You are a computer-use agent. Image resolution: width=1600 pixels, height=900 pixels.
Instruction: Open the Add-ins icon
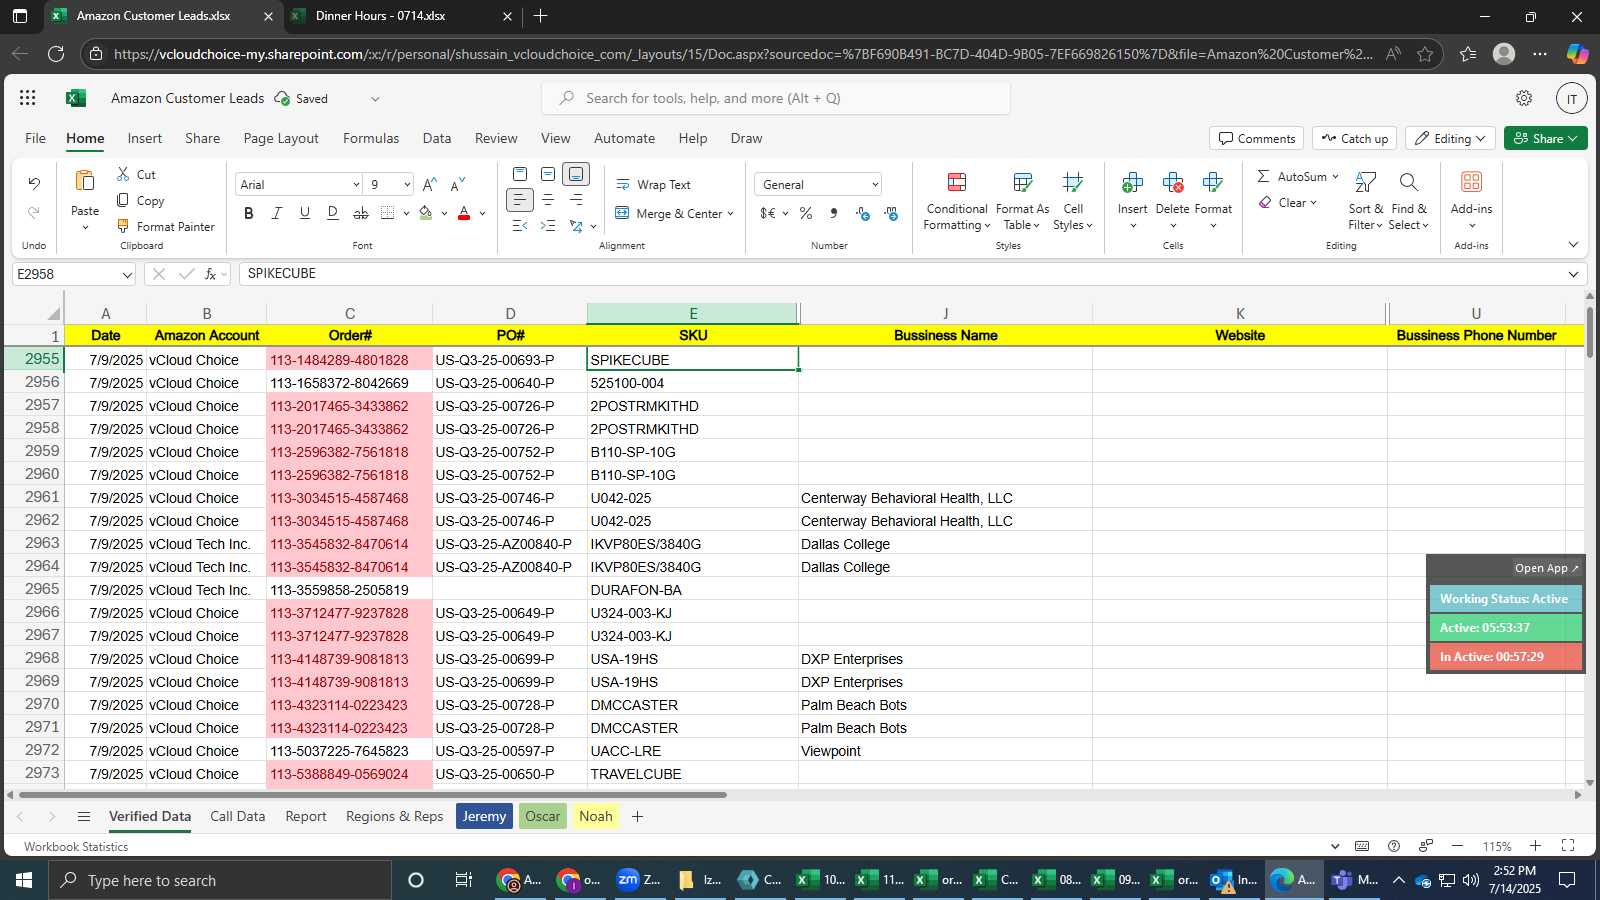(x=1471, y=182)
